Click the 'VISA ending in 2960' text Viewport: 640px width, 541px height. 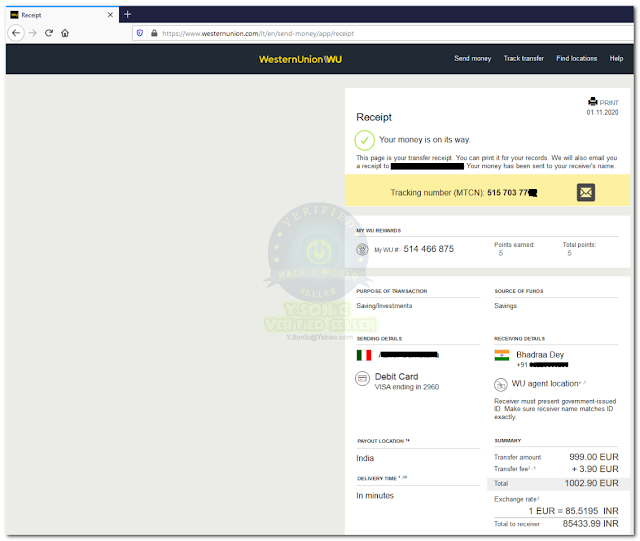click(407, 387)
